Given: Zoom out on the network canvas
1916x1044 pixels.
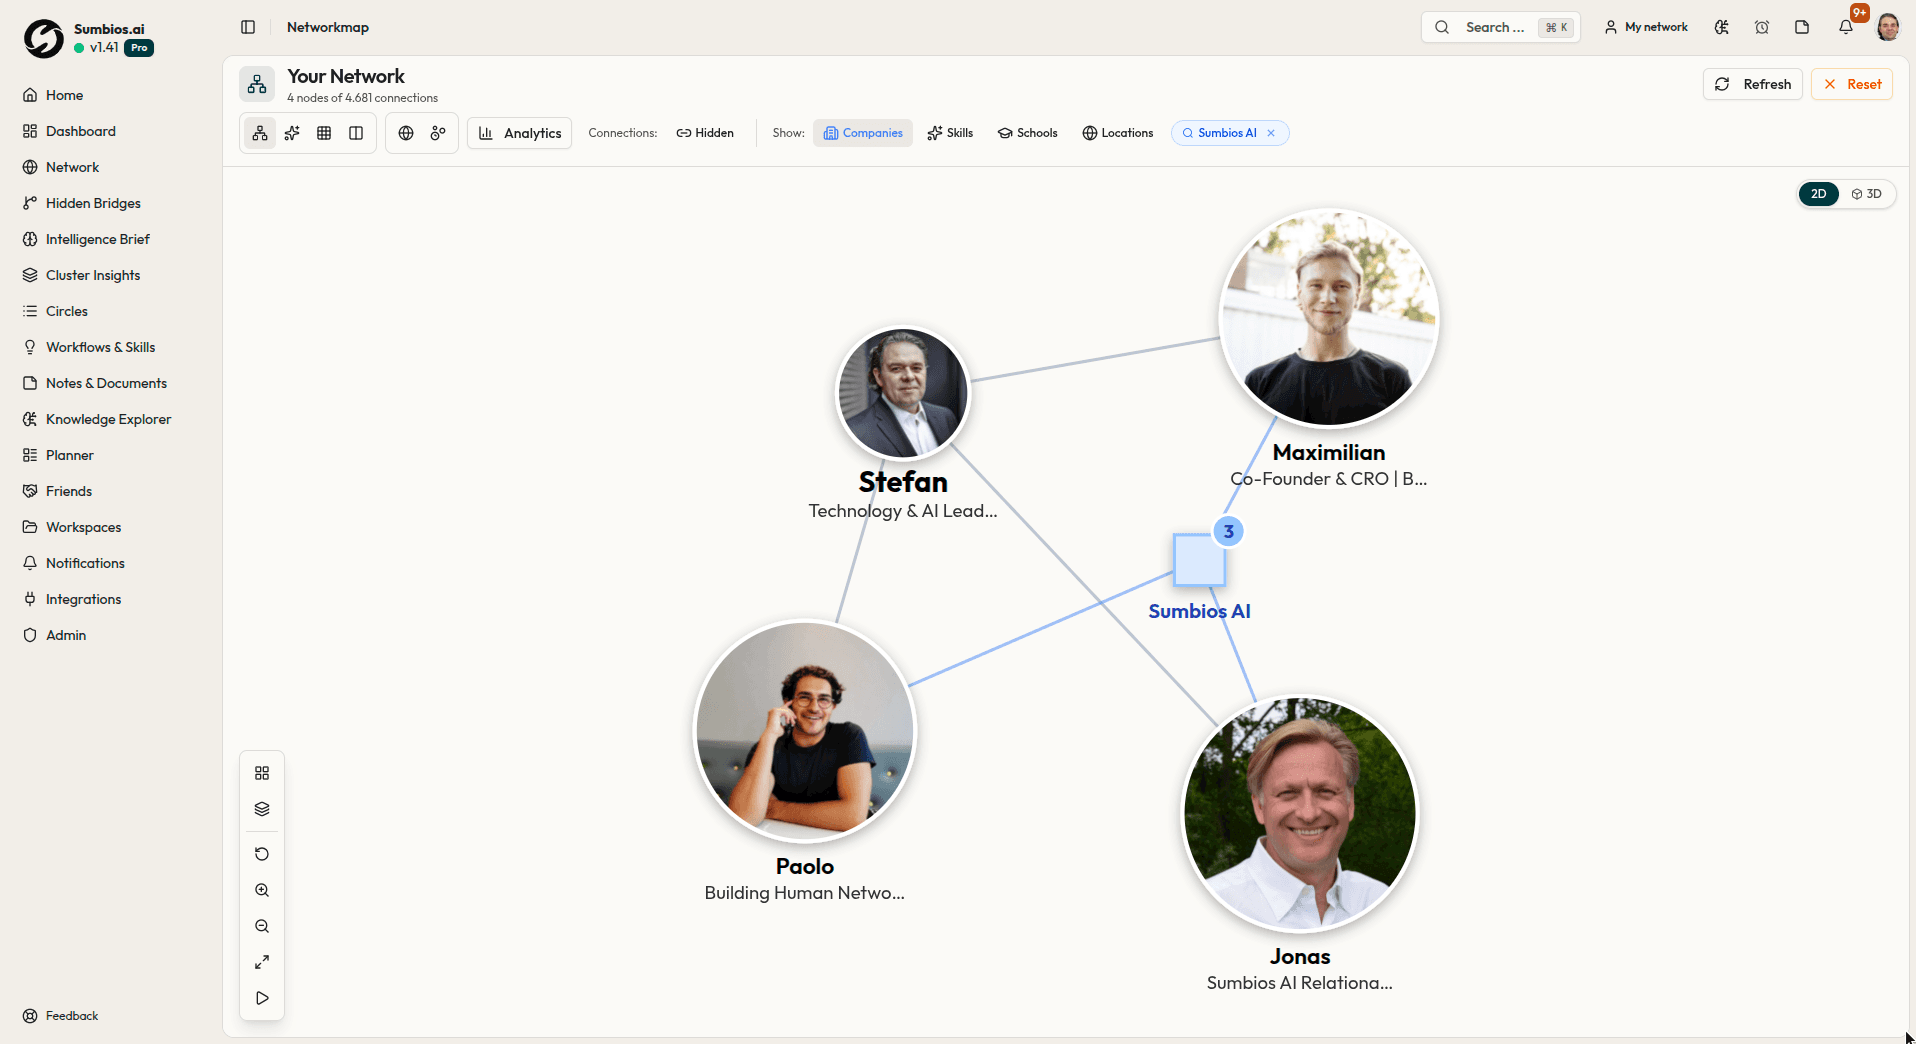Looking at the screenshot, I should pos(262,926).
